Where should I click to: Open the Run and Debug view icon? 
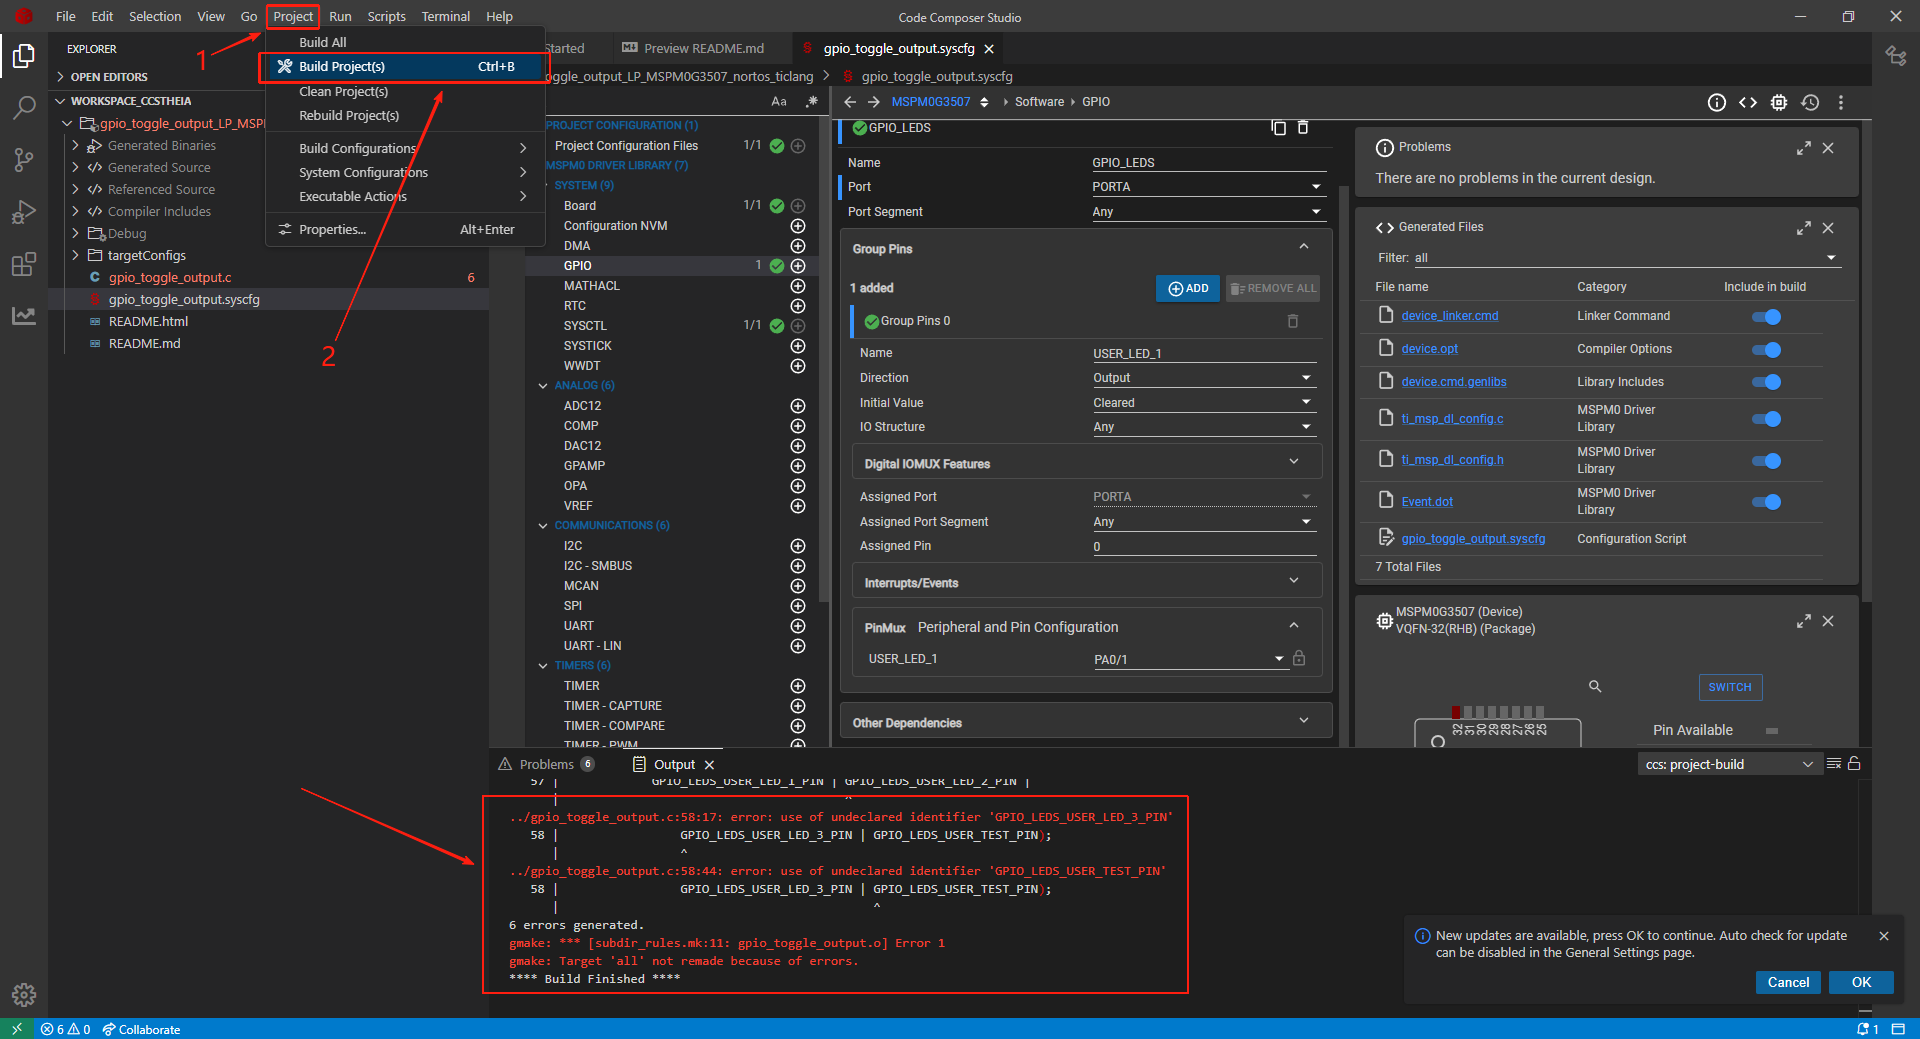[24, 212]
